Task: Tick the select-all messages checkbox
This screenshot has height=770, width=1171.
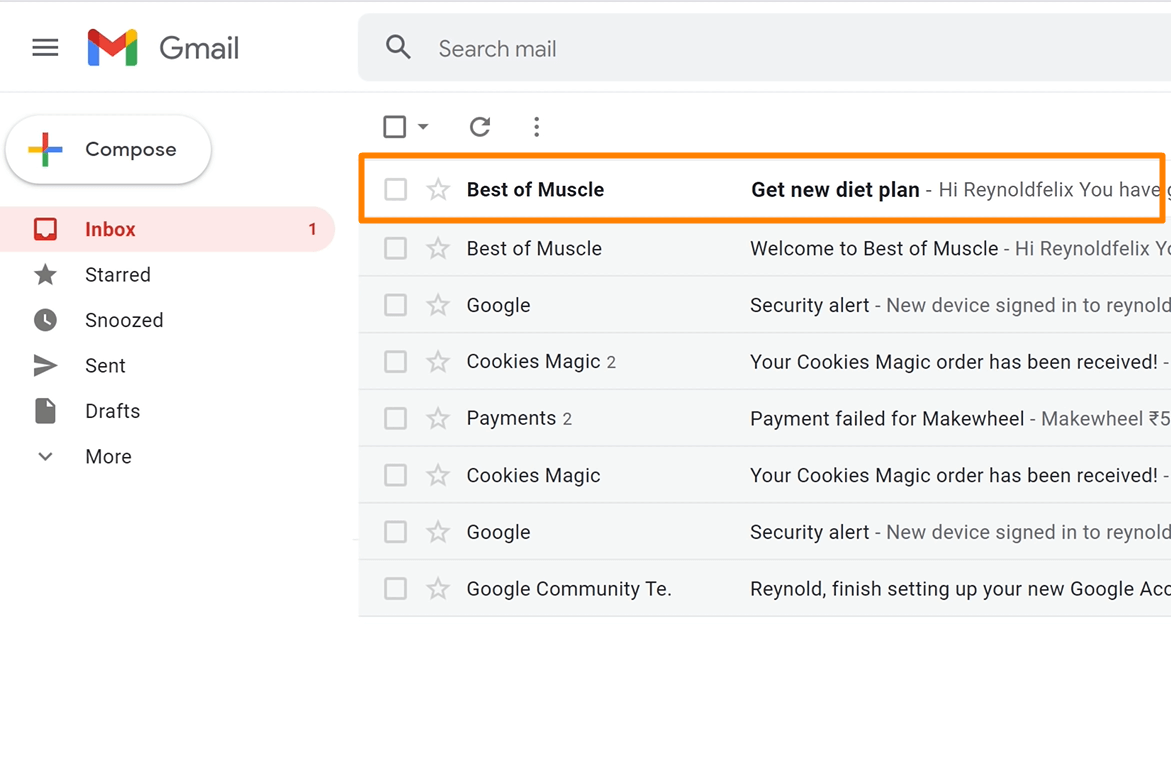Action: click(x=394, y=127)
